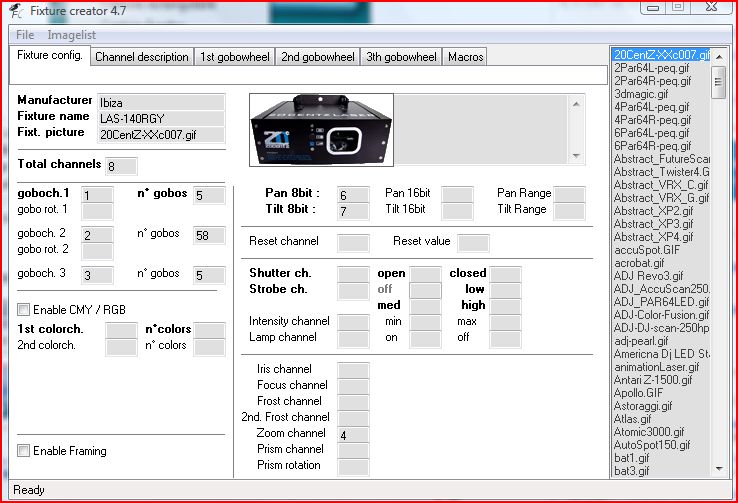738x503 pixels.
Task: Click the Manufacturer field containing Ibiza
Action: (x=160, y=102)
